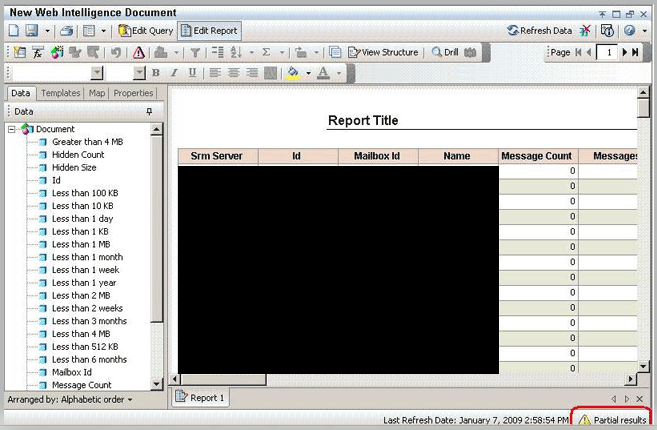Viewport: 657px width, 430px height.
Task: Click the filter funnel icon
Action: click(x=195, y=52)
